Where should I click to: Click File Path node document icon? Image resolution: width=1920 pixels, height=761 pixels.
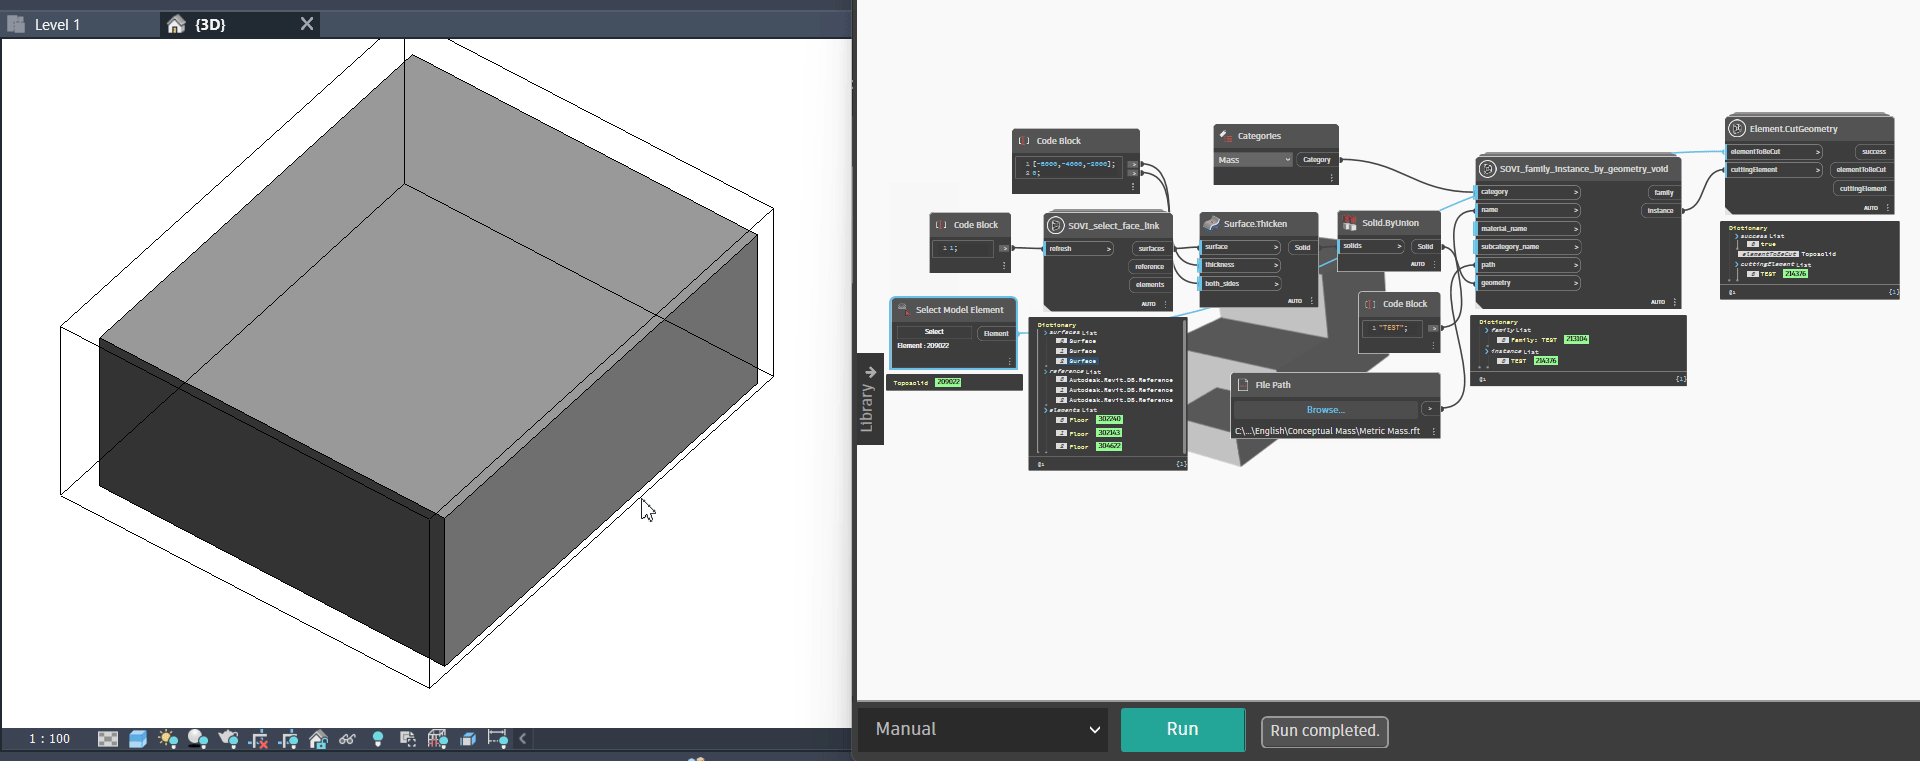point(1243,384)
